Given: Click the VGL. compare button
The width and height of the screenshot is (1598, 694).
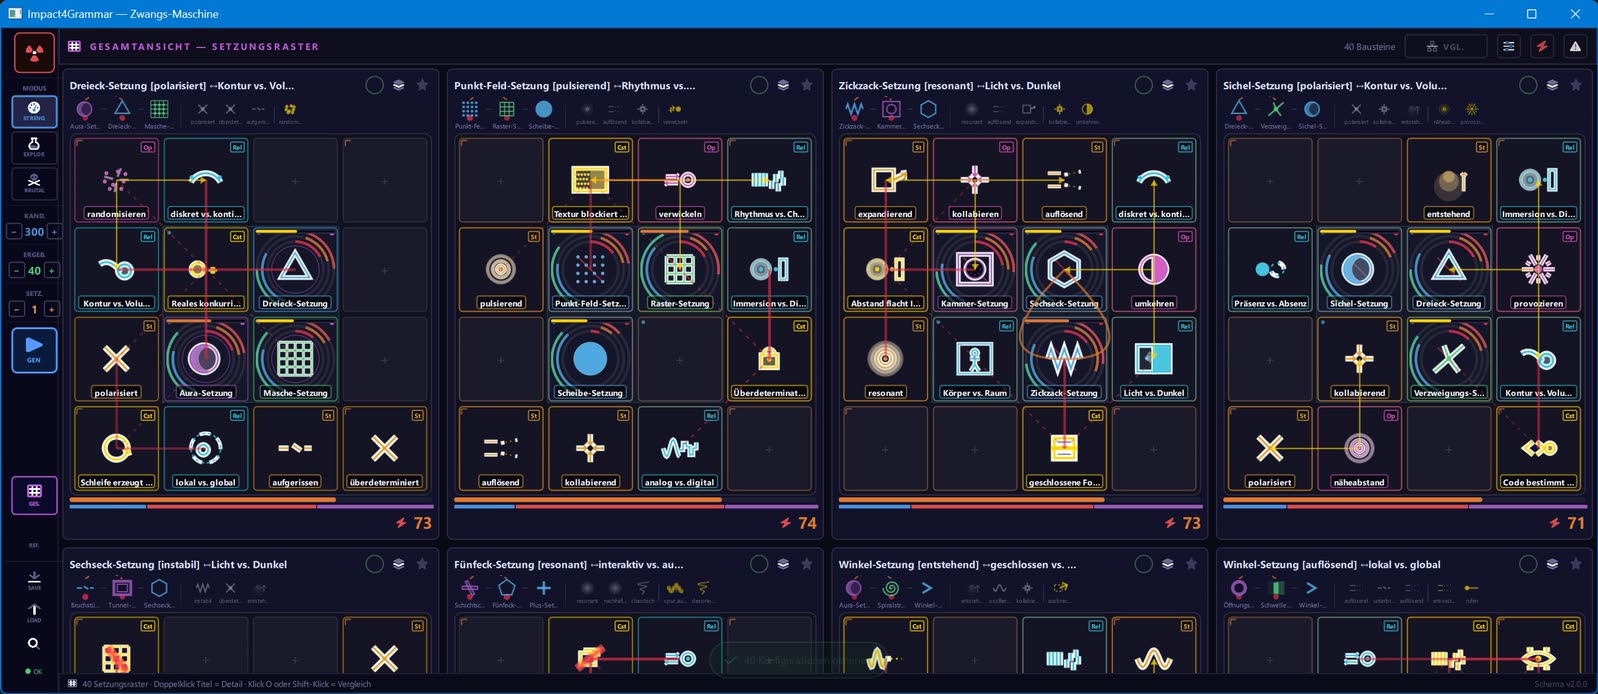Looking at the screenshot, I should tap(1444, 46).
